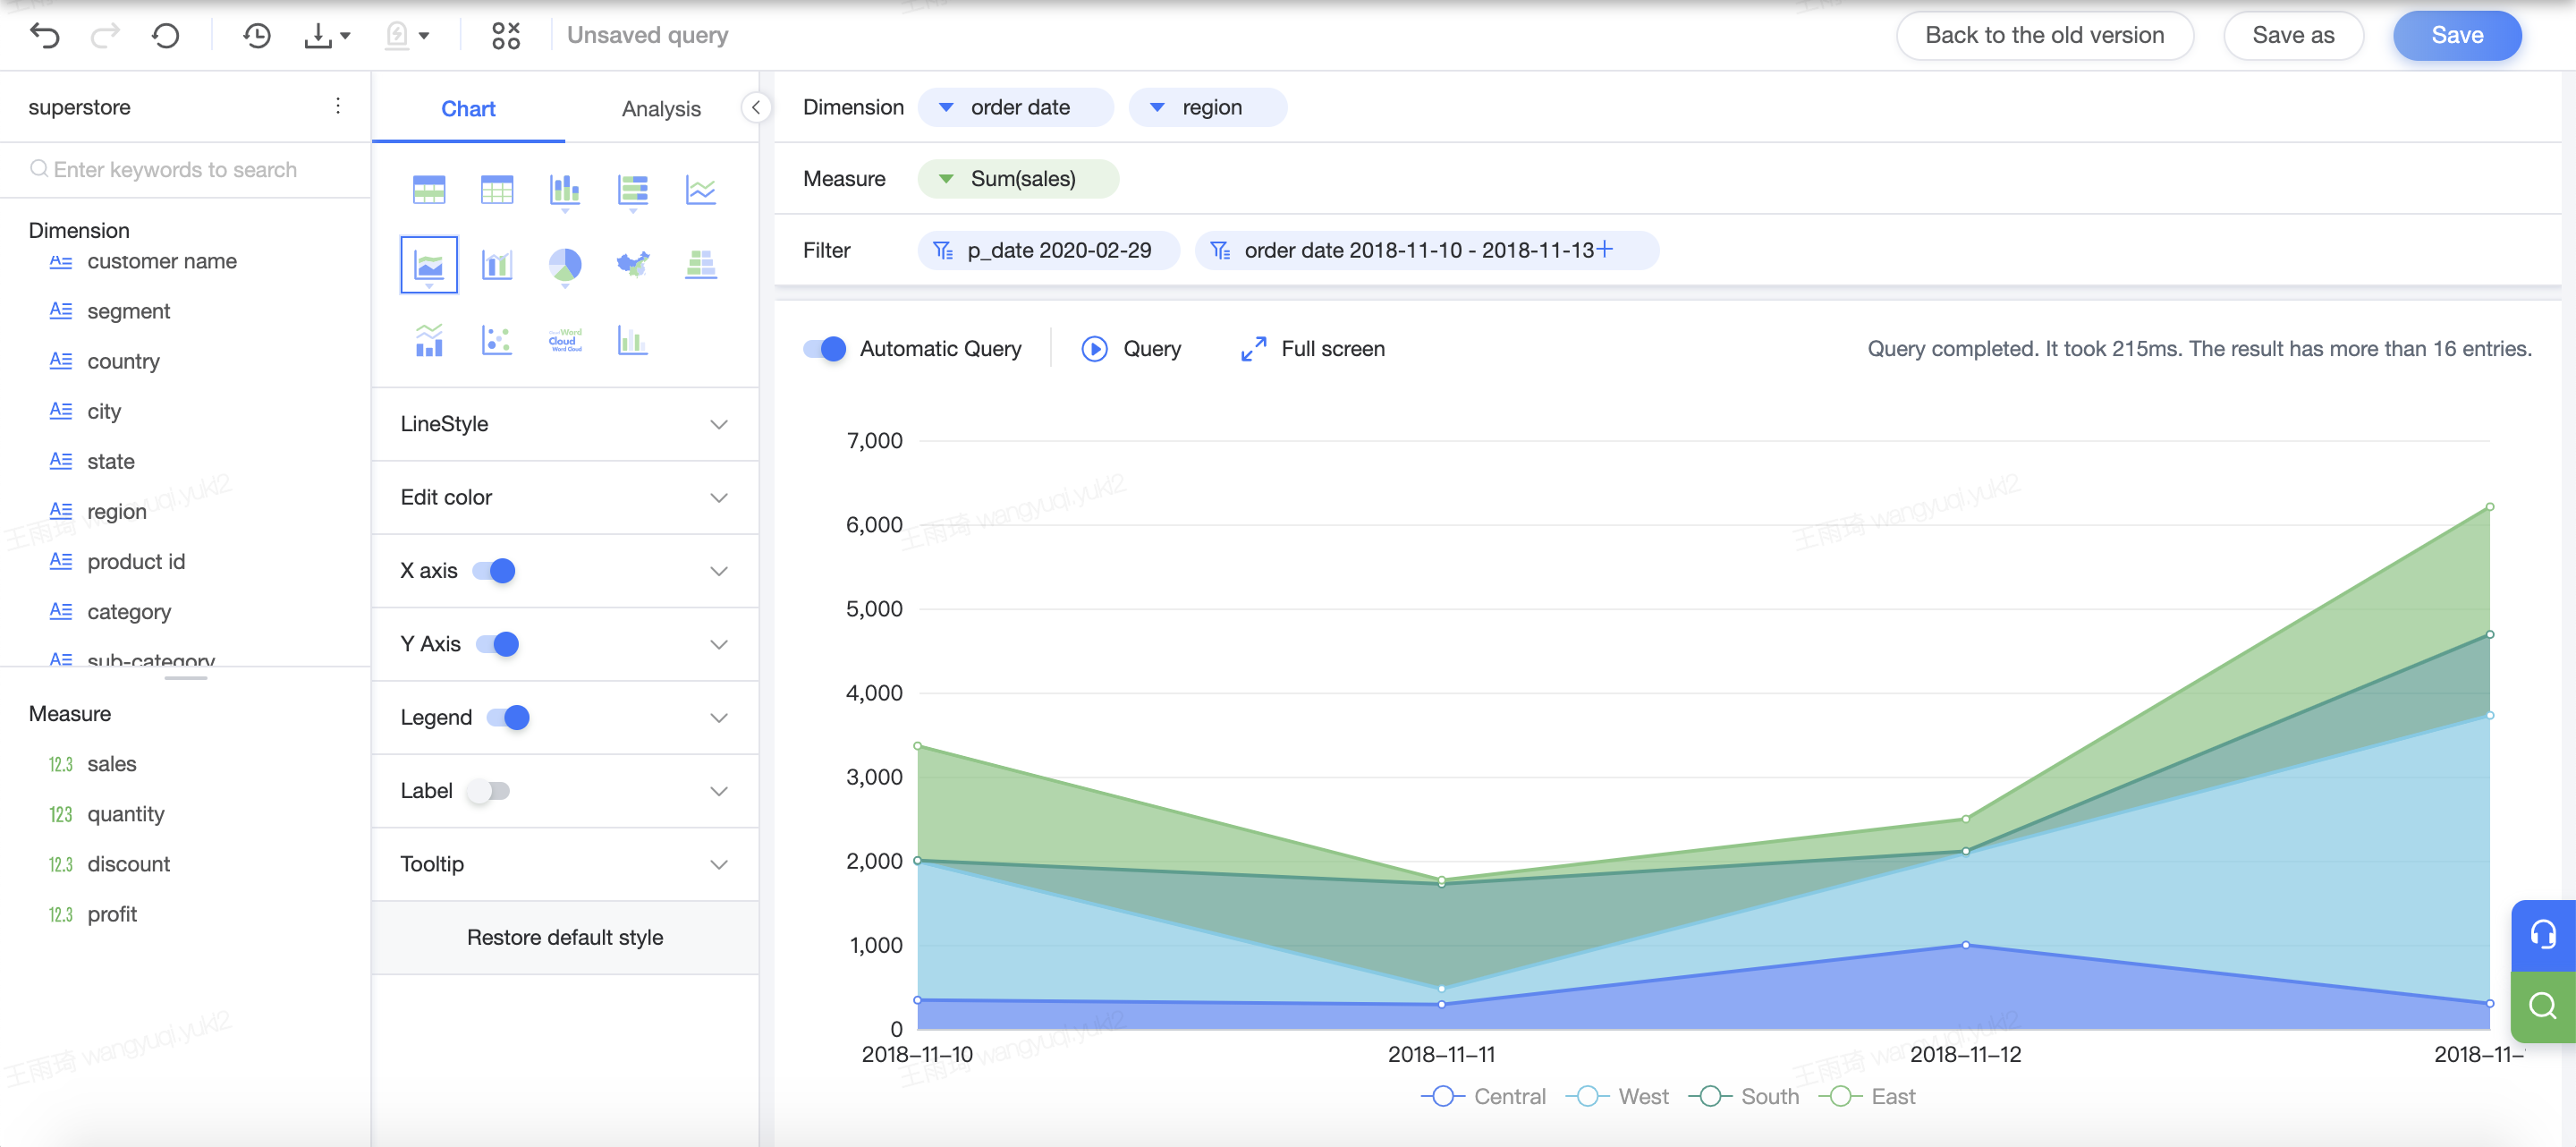Enable the Label switch
The width and height of the screenshot is (2576, 1147).
pyautogui.click(x=489, y=791)
